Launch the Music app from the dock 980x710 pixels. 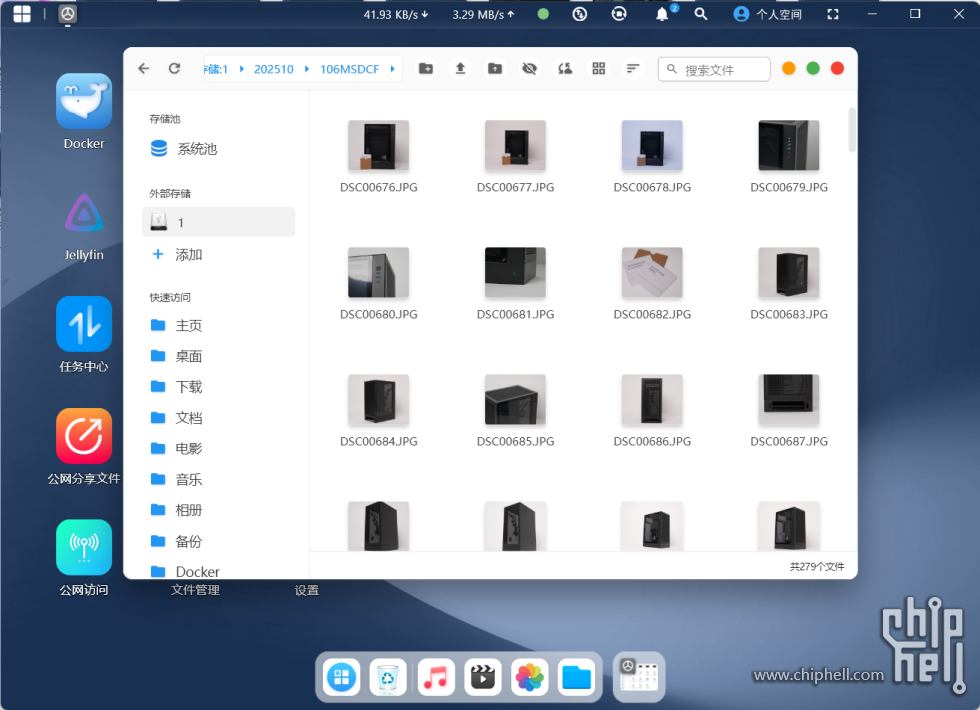435,677
